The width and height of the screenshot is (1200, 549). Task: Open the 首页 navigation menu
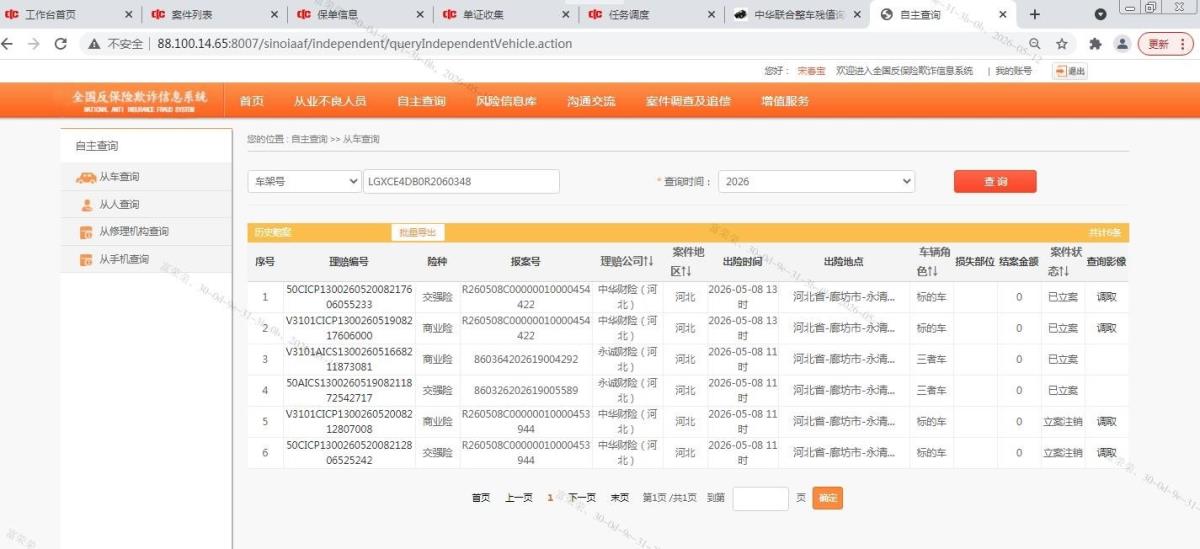252,101
